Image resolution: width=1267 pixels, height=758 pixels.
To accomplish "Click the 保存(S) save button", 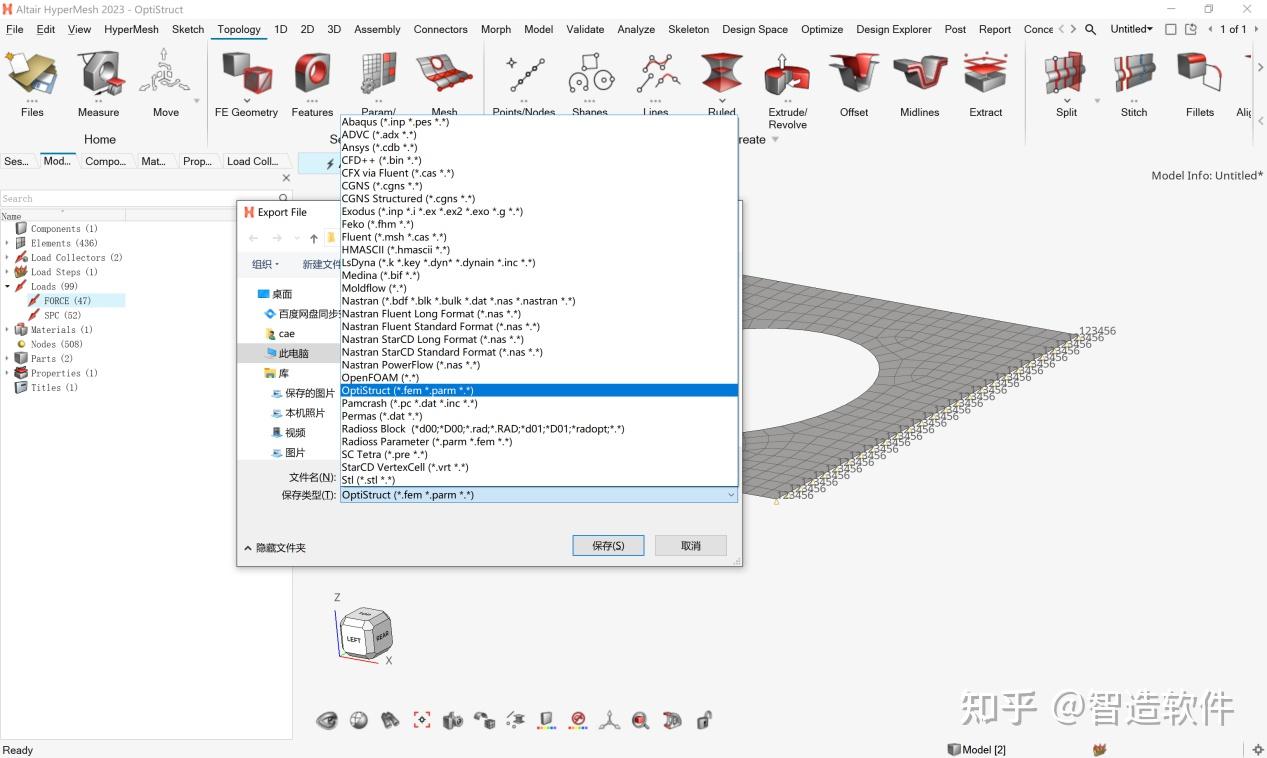I will click(607, 545).
